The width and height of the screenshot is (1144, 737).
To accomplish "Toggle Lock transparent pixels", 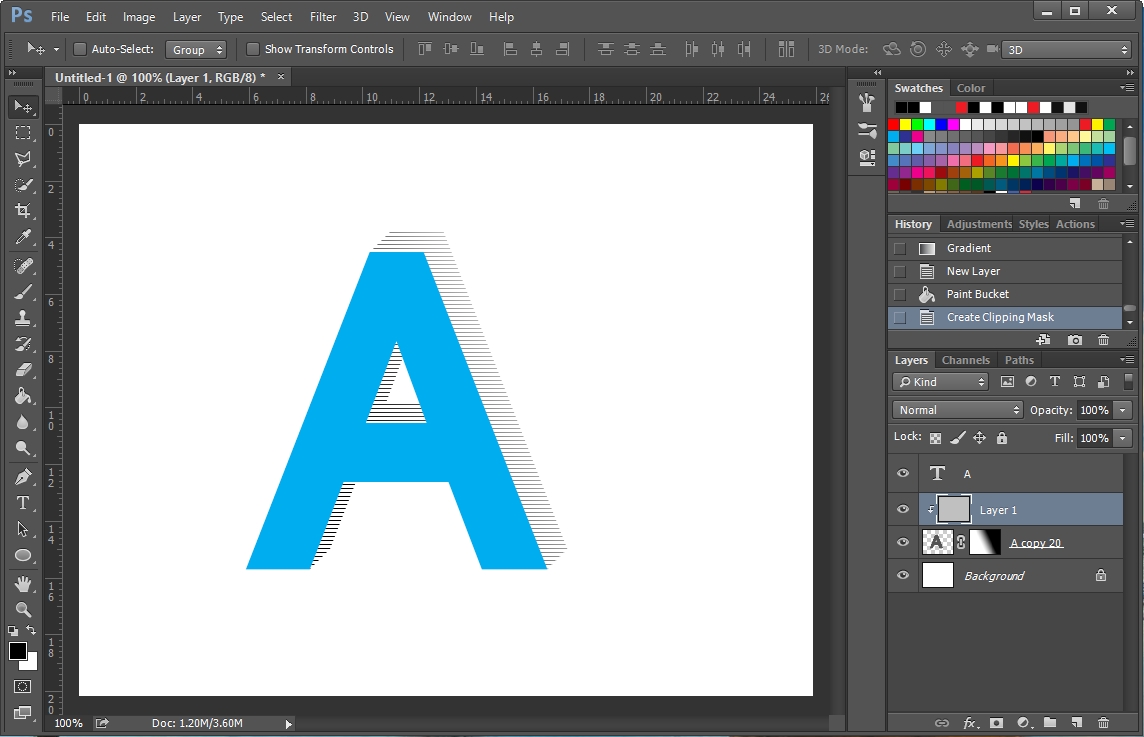I will [x=935, y=438].
